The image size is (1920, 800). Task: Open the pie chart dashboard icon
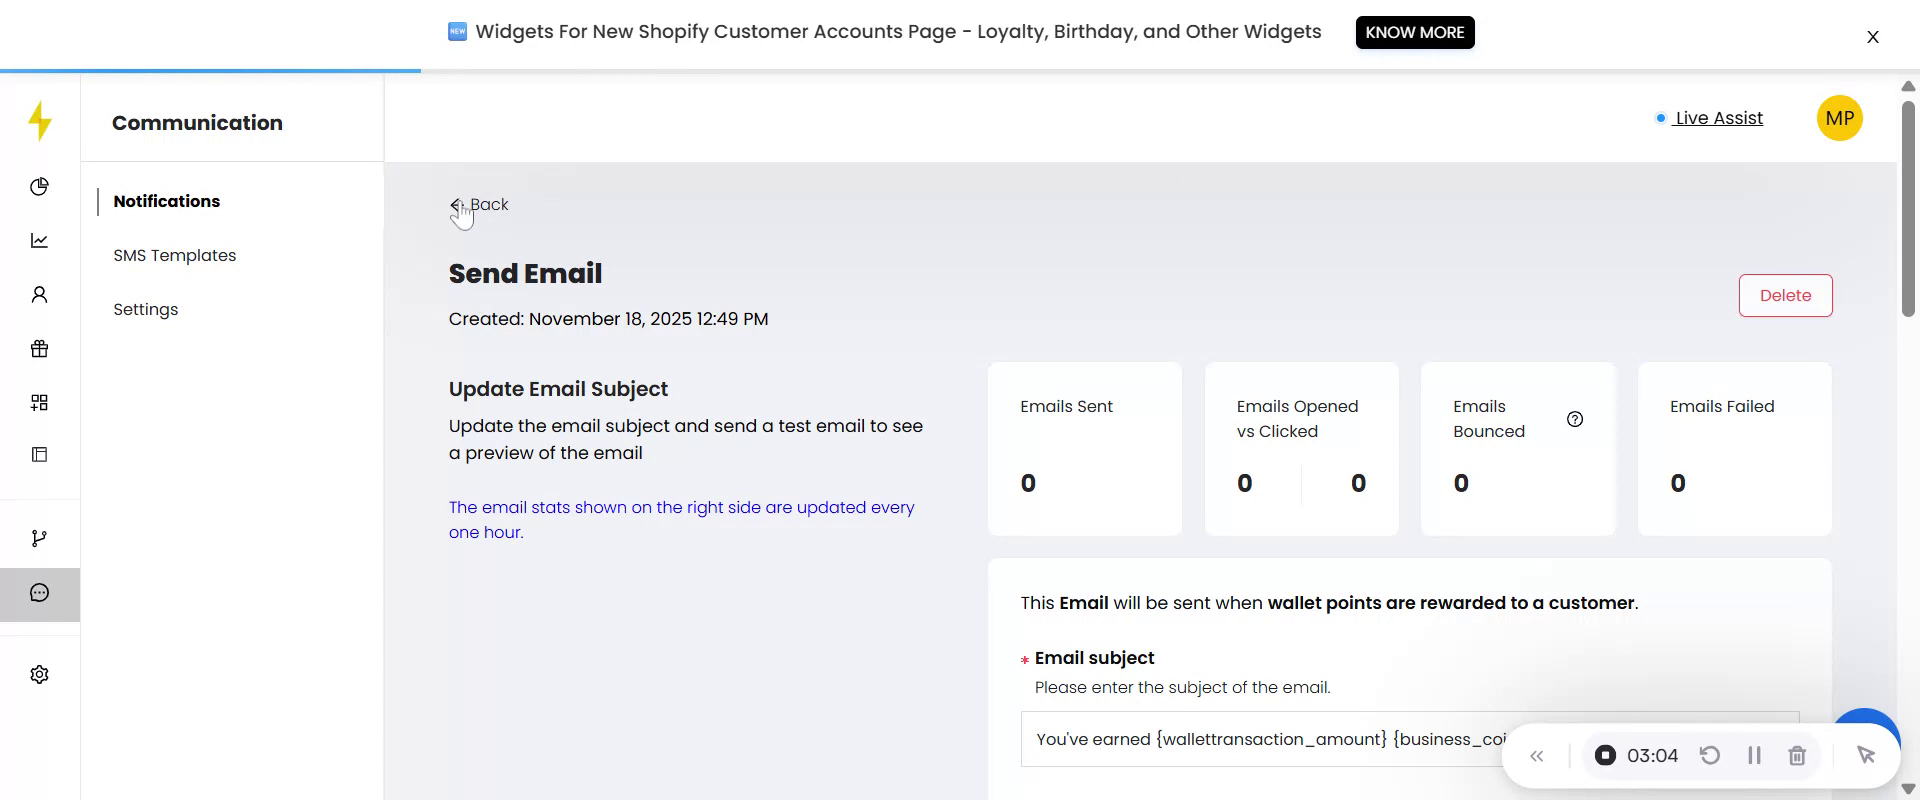pos(39,187)
